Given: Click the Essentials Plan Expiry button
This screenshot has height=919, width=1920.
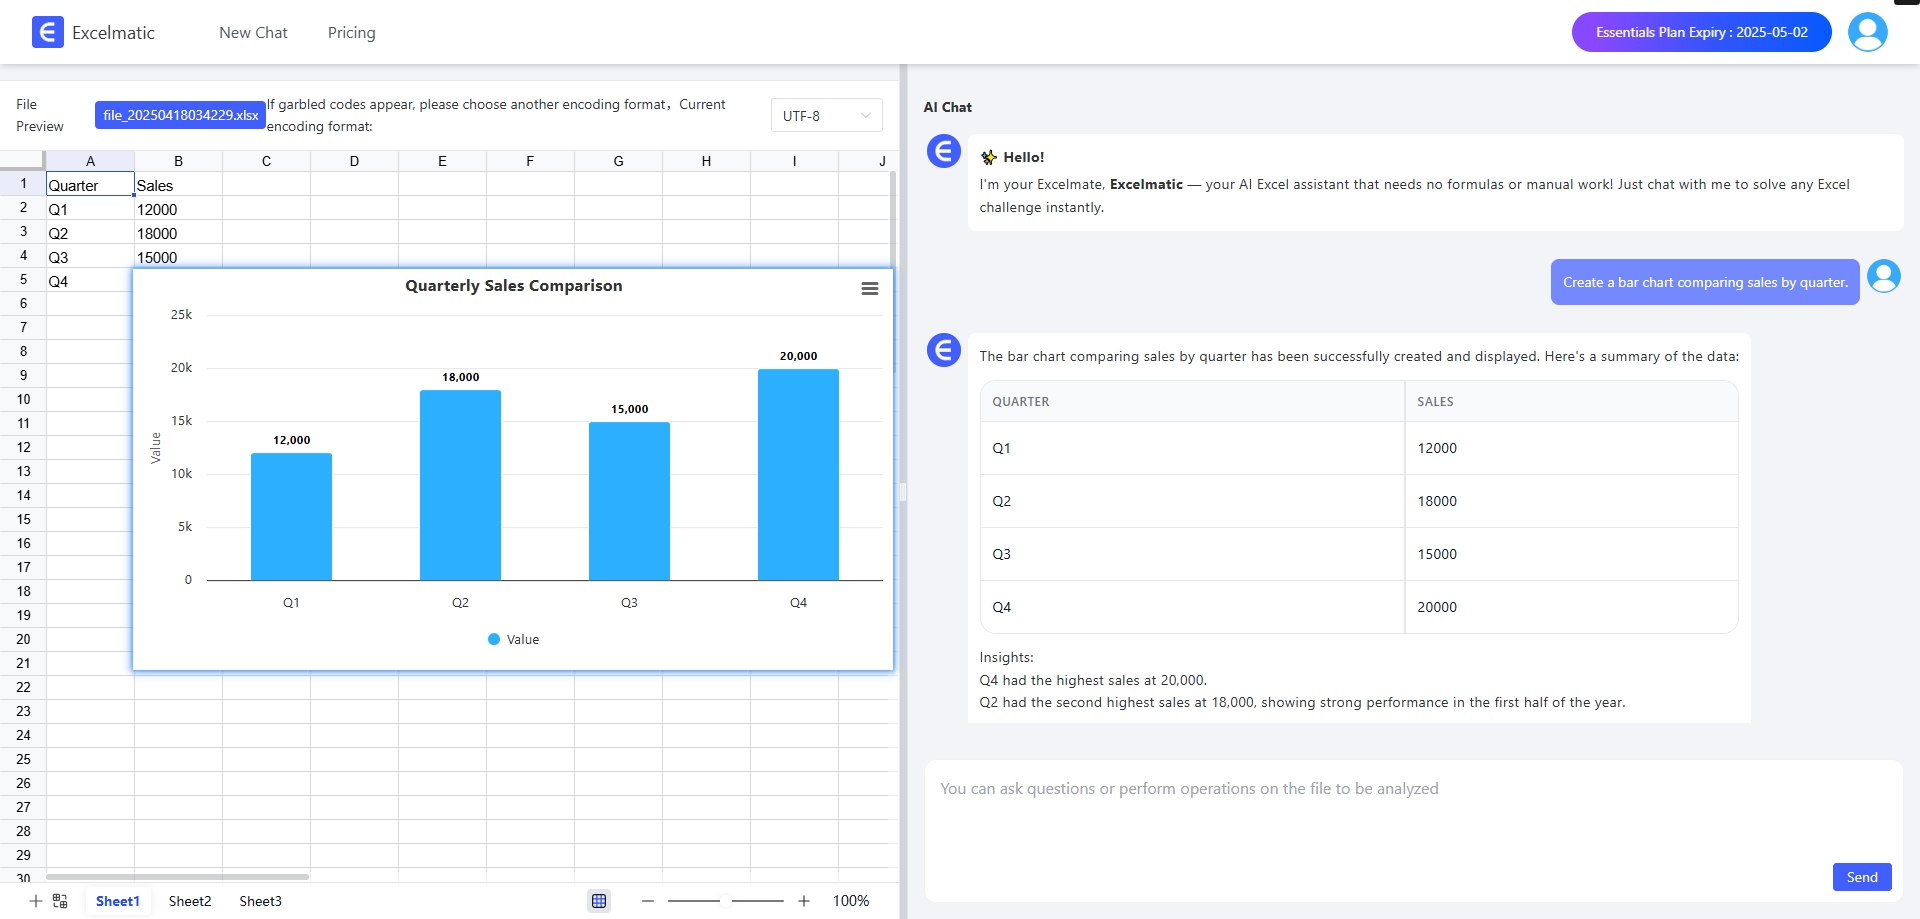Looking at the screenshot, I should coord(1701,32).
